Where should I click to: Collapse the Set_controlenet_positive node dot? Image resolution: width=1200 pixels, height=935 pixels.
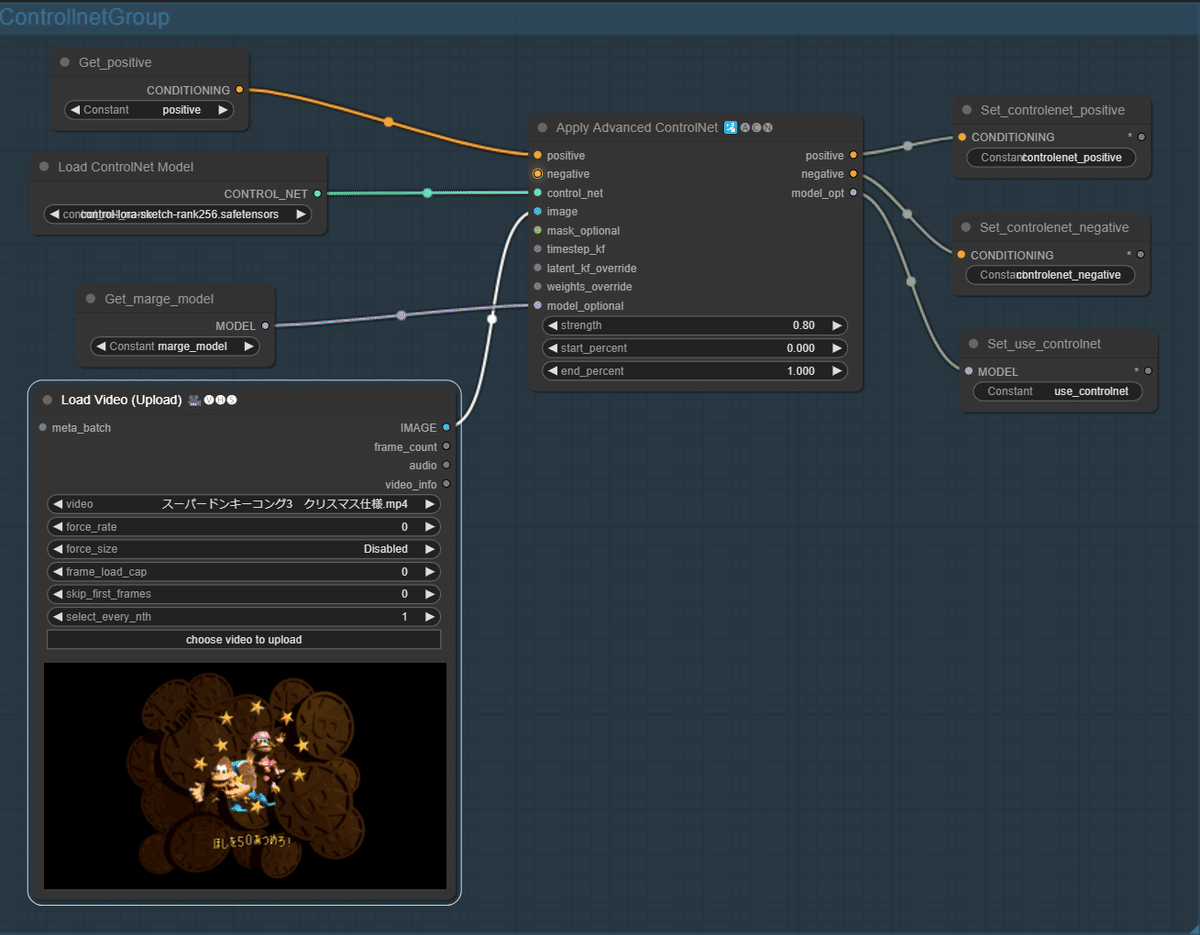(x=966, y=111)
